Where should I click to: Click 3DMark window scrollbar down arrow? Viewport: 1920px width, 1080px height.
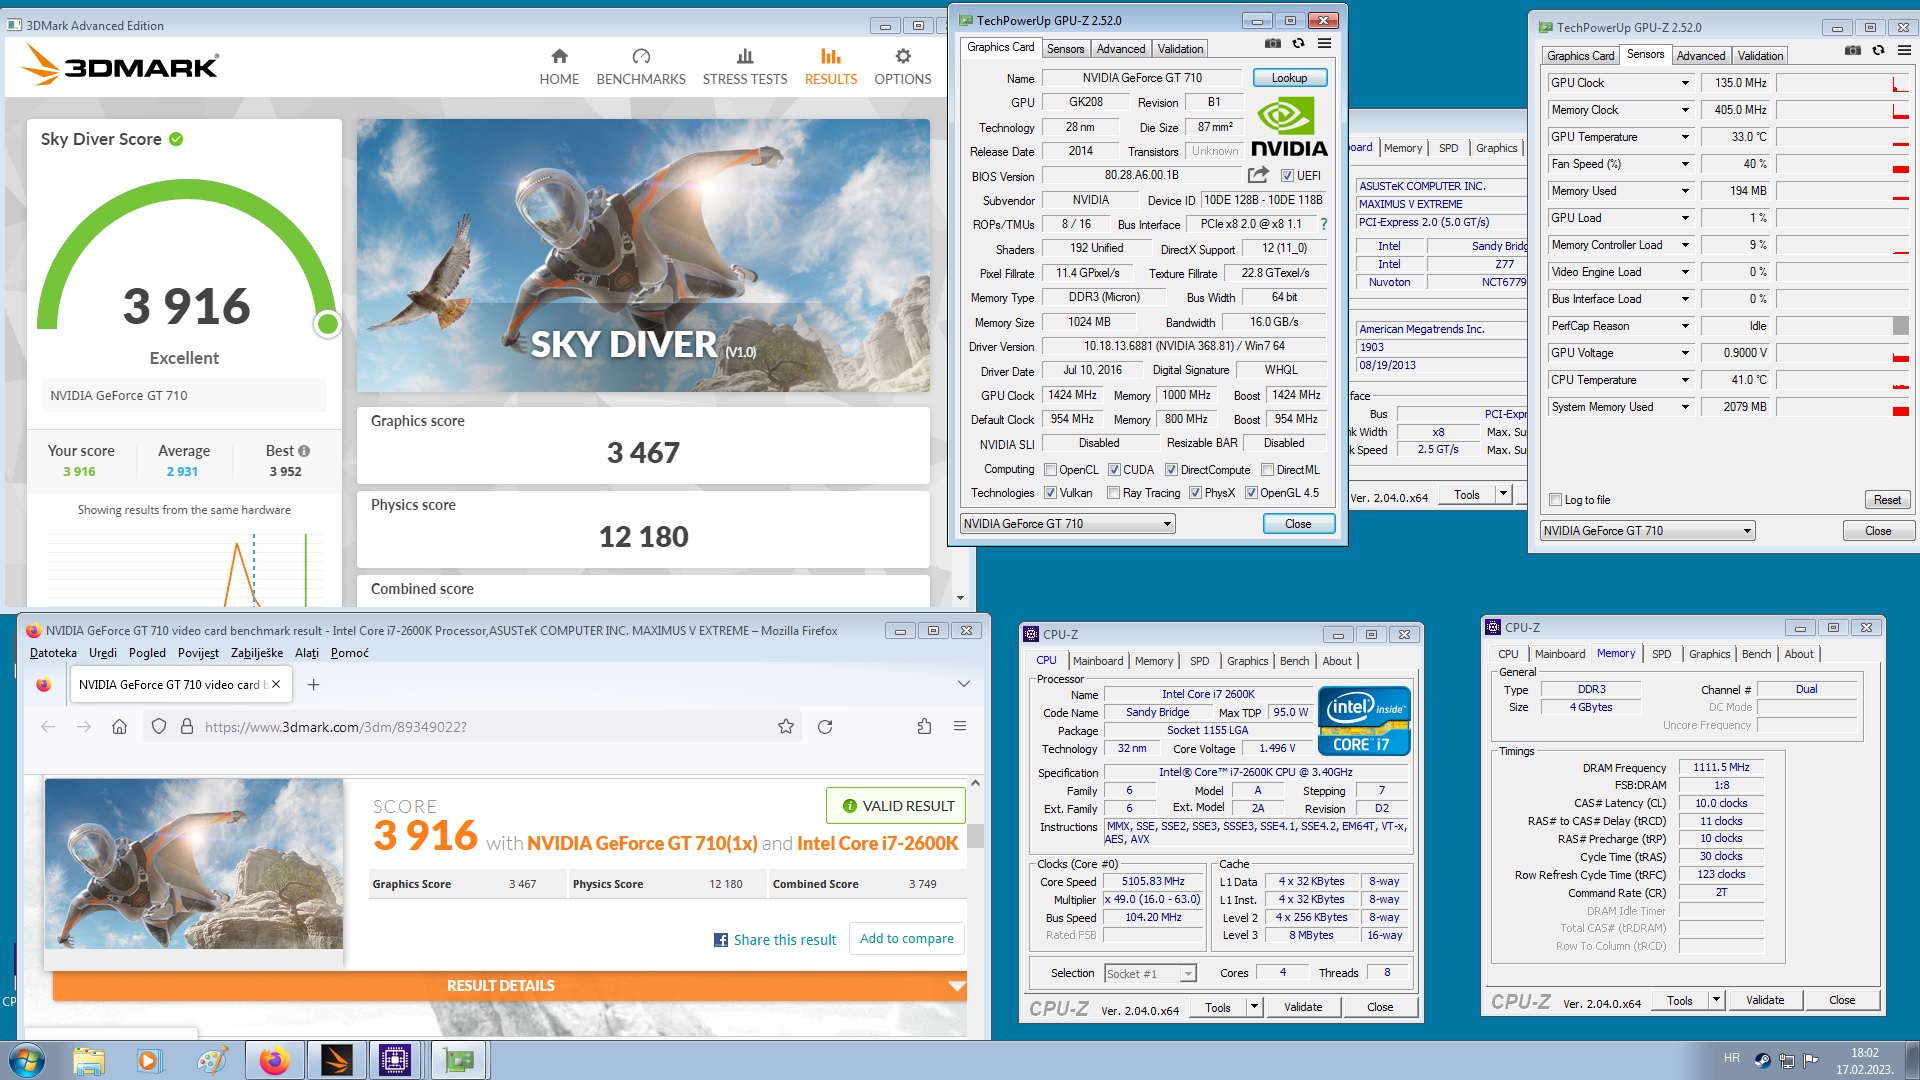[960, 598]
